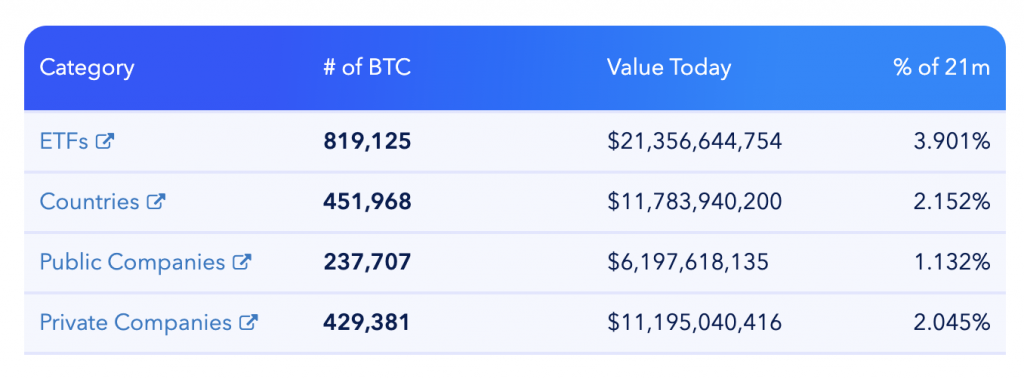
Task: Click the % of 21m column header
Action: [942, 67]
